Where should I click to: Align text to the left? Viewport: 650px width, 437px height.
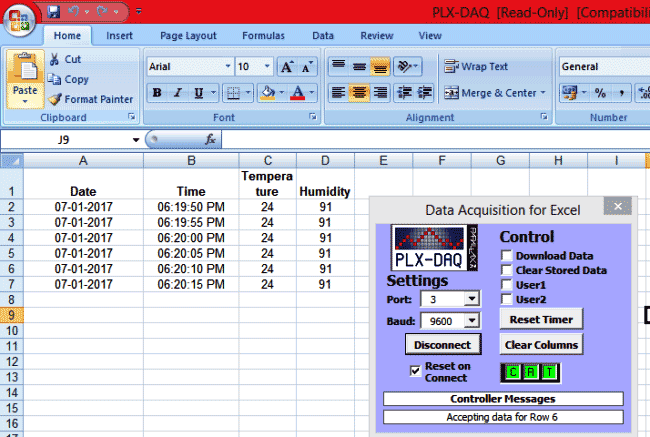tap(339, 93)
